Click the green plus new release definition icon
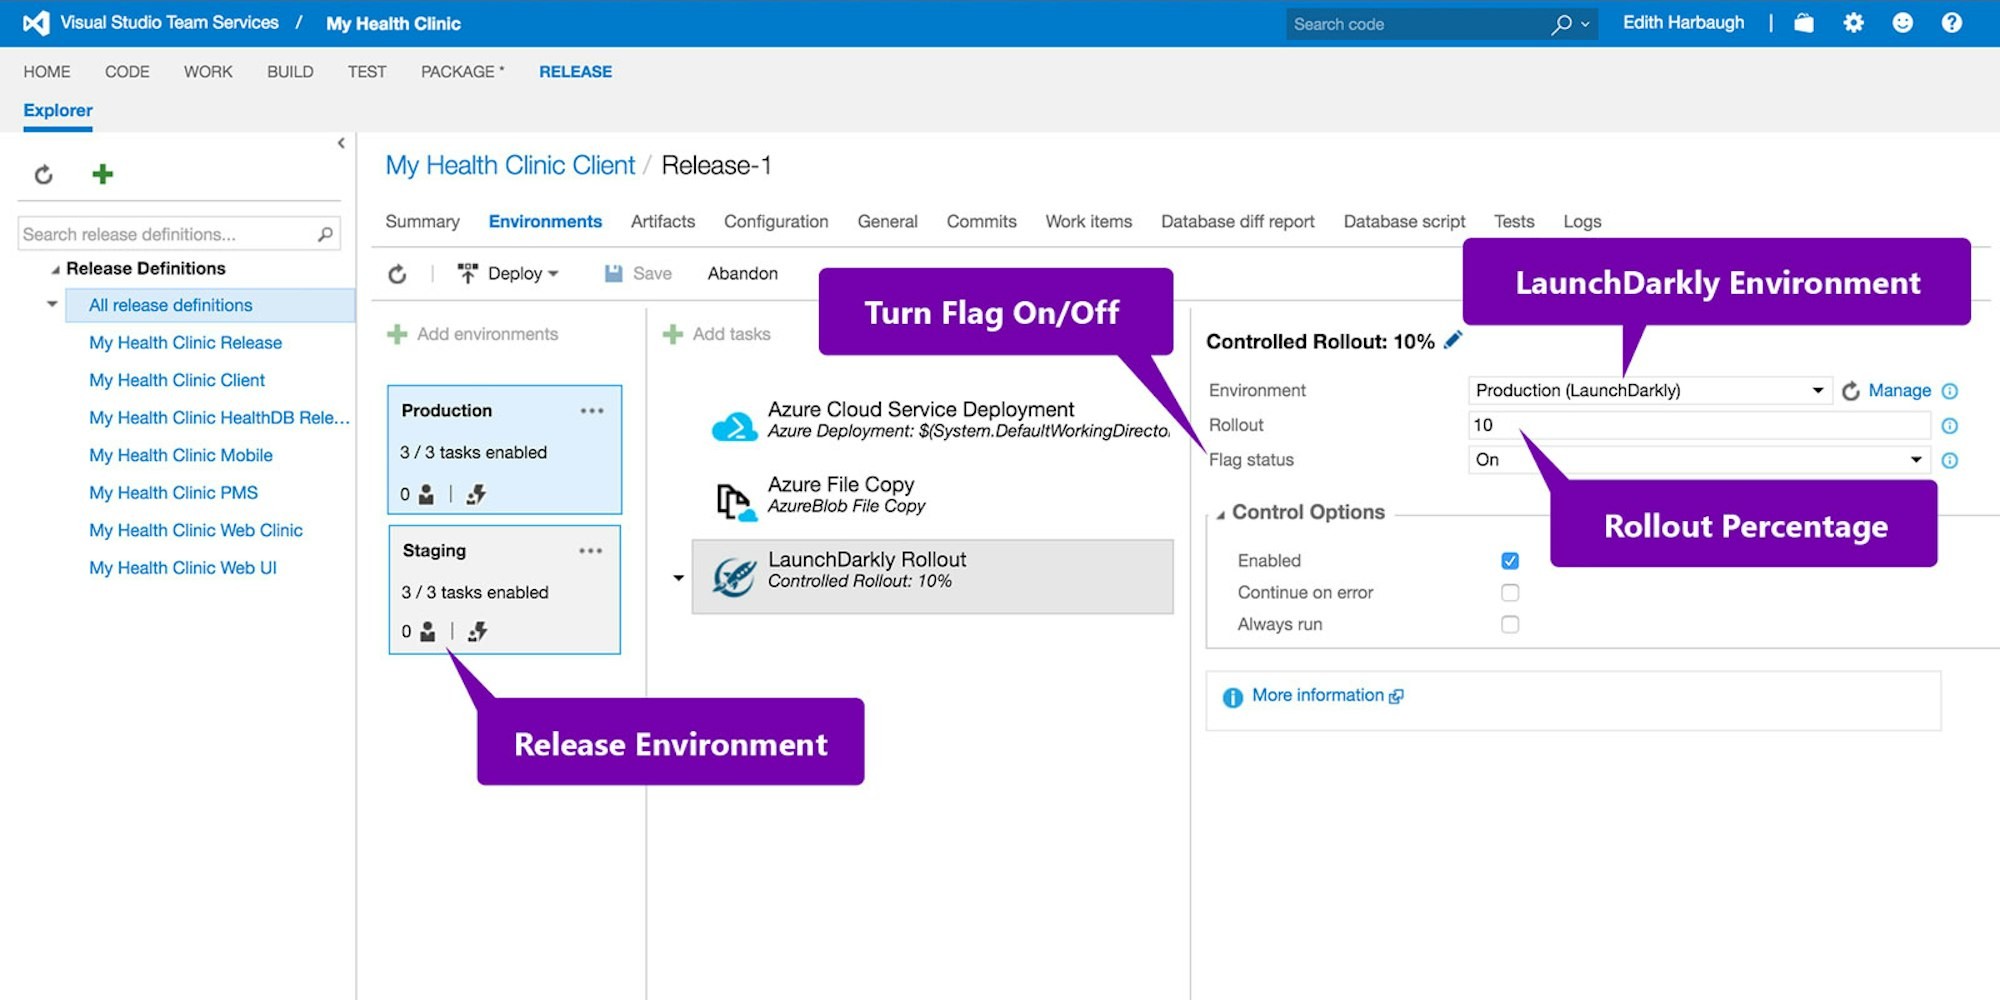The height and width of the screenshot is (1000, 2000). pyautogui.click(x=102, y=174)
